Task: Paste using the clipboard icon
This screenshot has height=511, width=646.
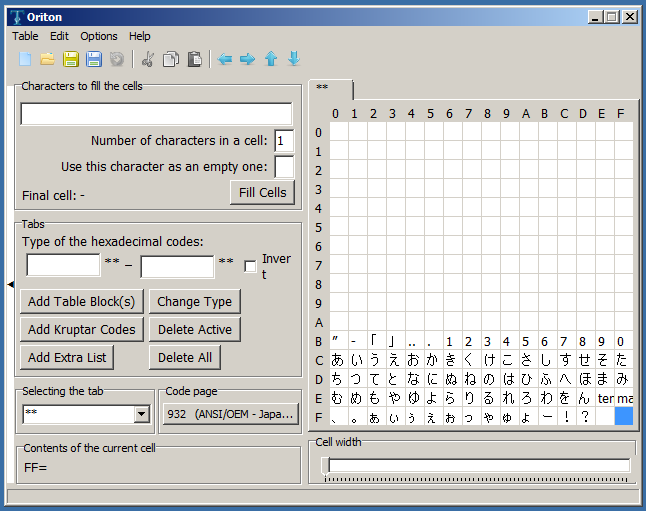Action: point(194,59)
